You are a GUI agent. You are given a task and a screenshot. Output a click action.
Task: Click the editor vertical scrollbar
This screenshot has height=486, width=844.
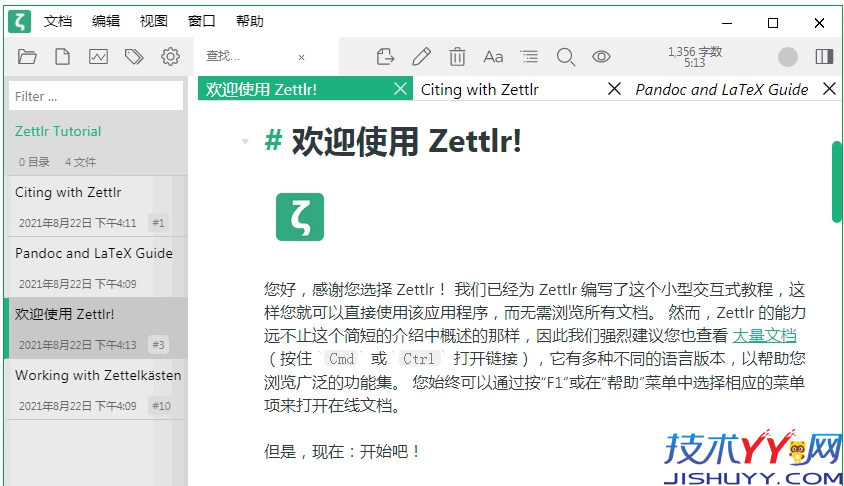tap(836, 182)
